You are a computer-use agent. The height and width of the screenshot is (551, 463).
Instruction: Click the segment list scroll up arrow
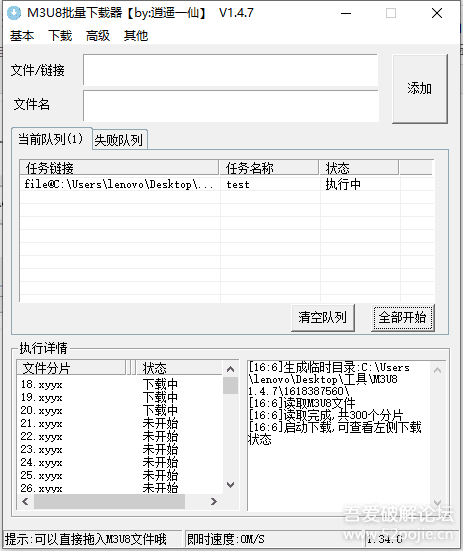coord(230,369)
